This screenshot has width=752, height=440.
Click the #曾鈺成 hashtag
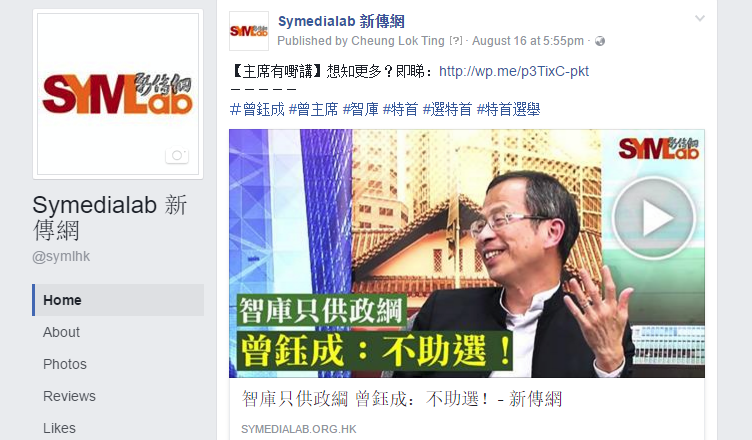coord(258,109)
